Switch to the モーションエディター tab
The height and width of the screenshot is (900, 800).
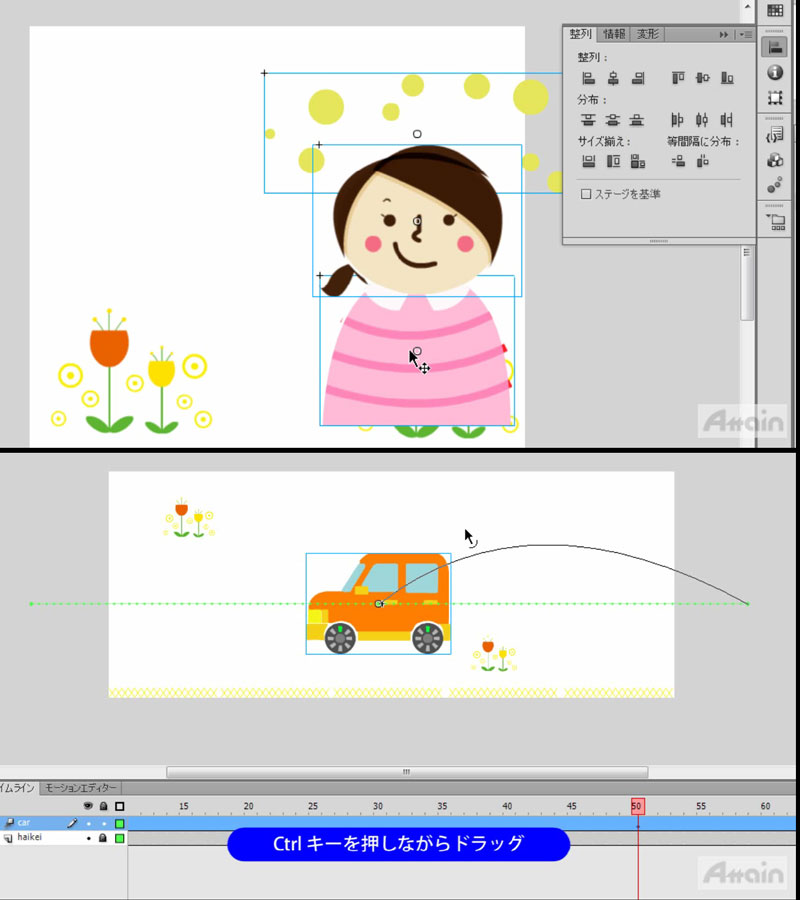(x=80, y=788)
